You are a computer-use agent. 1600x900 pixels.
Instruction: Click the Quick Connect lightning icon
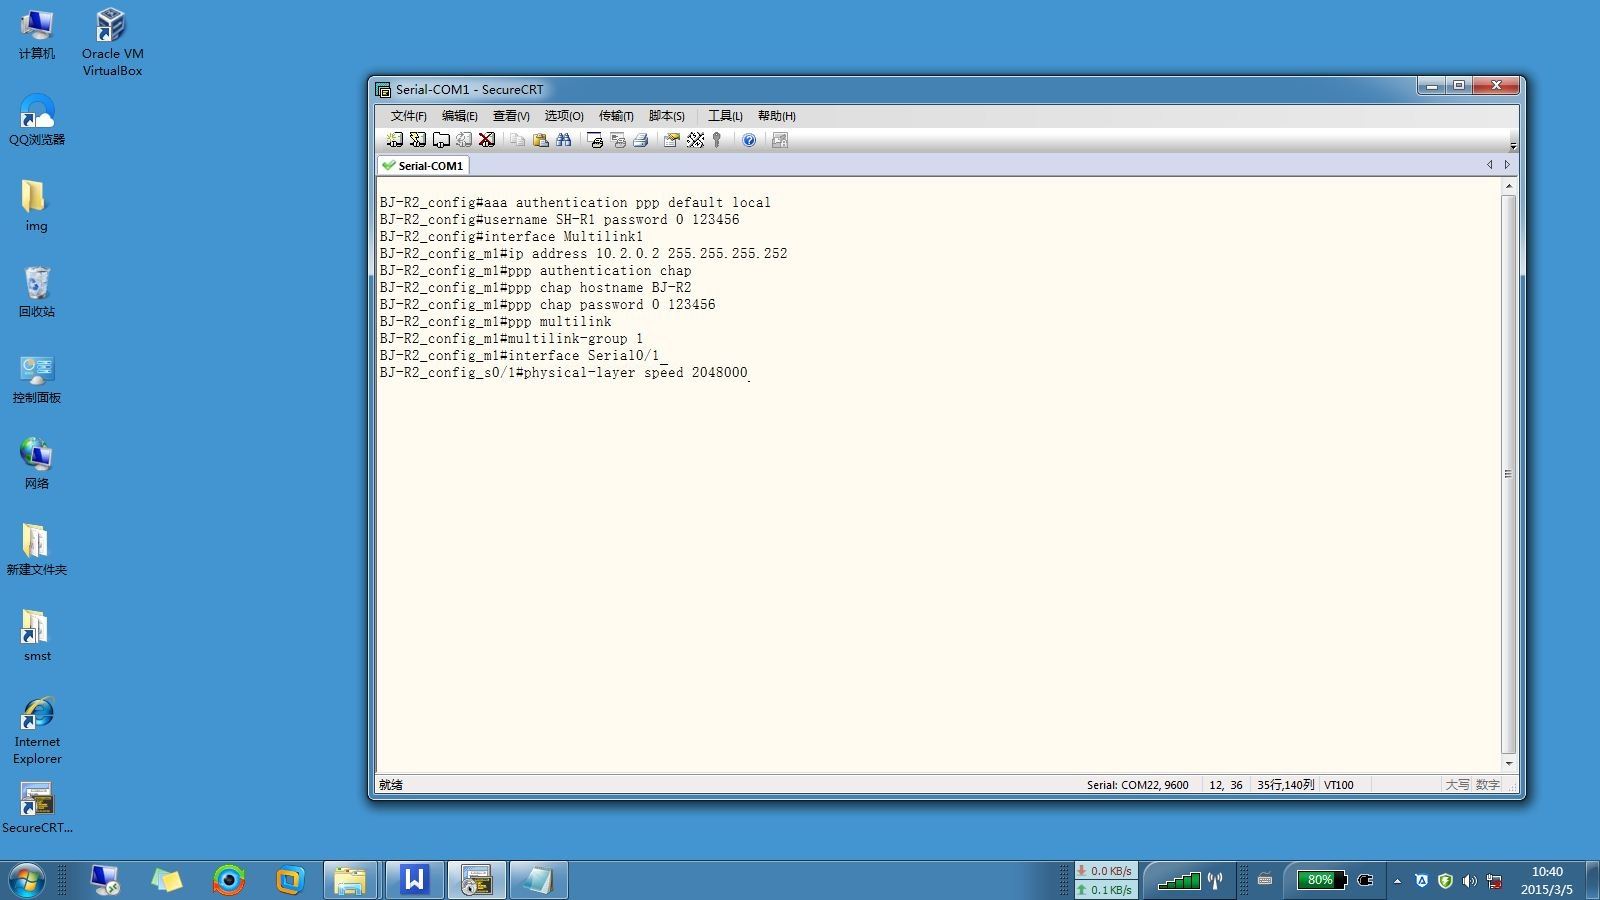click(418, 140)
